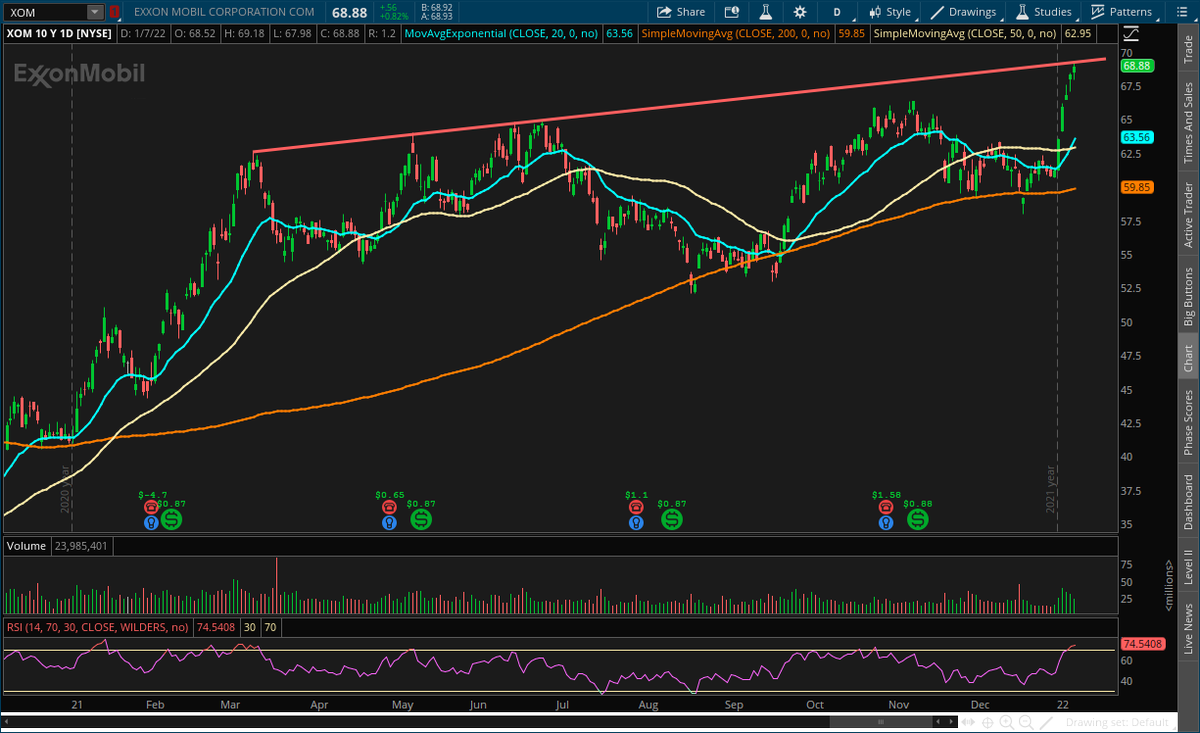Click the blue lightbulb icon below $-4.7

[x=150, y=522]
